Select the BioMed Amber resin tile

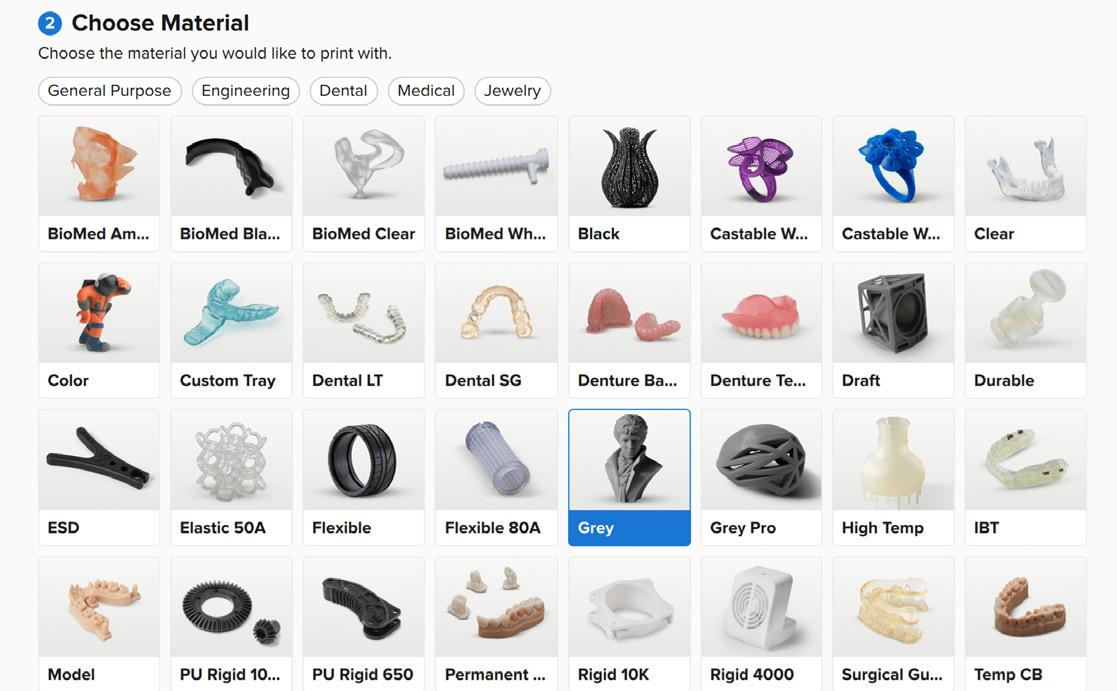pyautogui.click(x=99, y=184)
